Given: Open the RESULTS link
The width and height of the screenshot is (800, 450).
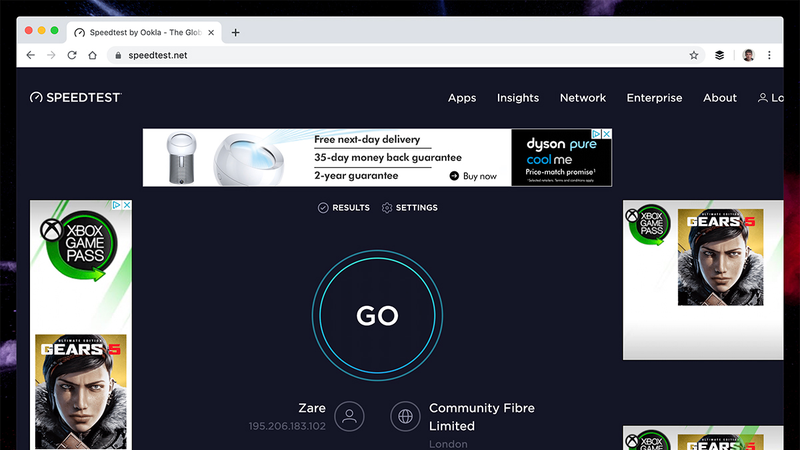Looking at the screenshot, I should click(x=344, y=208).
